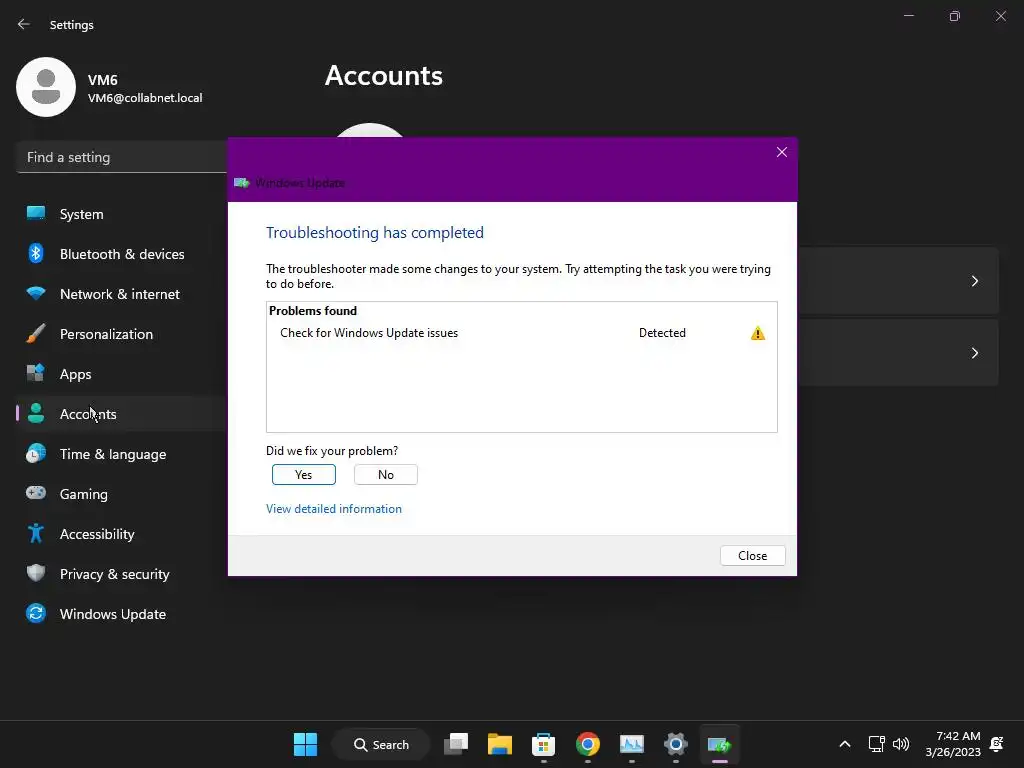Open the clock showing 7:42 AM

(953, 744)
